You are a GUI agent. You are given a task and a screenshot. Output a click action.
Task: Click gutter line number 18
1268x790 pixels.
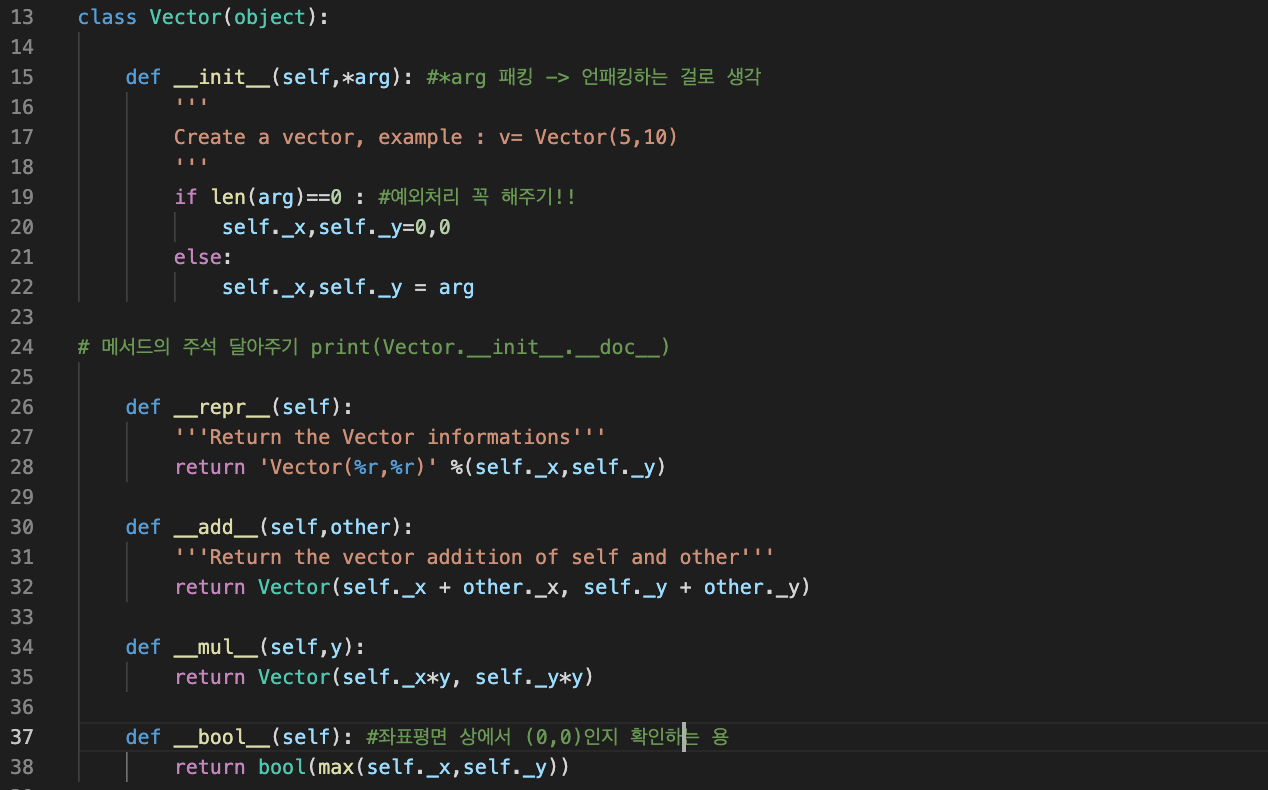[x=22, y=167]
